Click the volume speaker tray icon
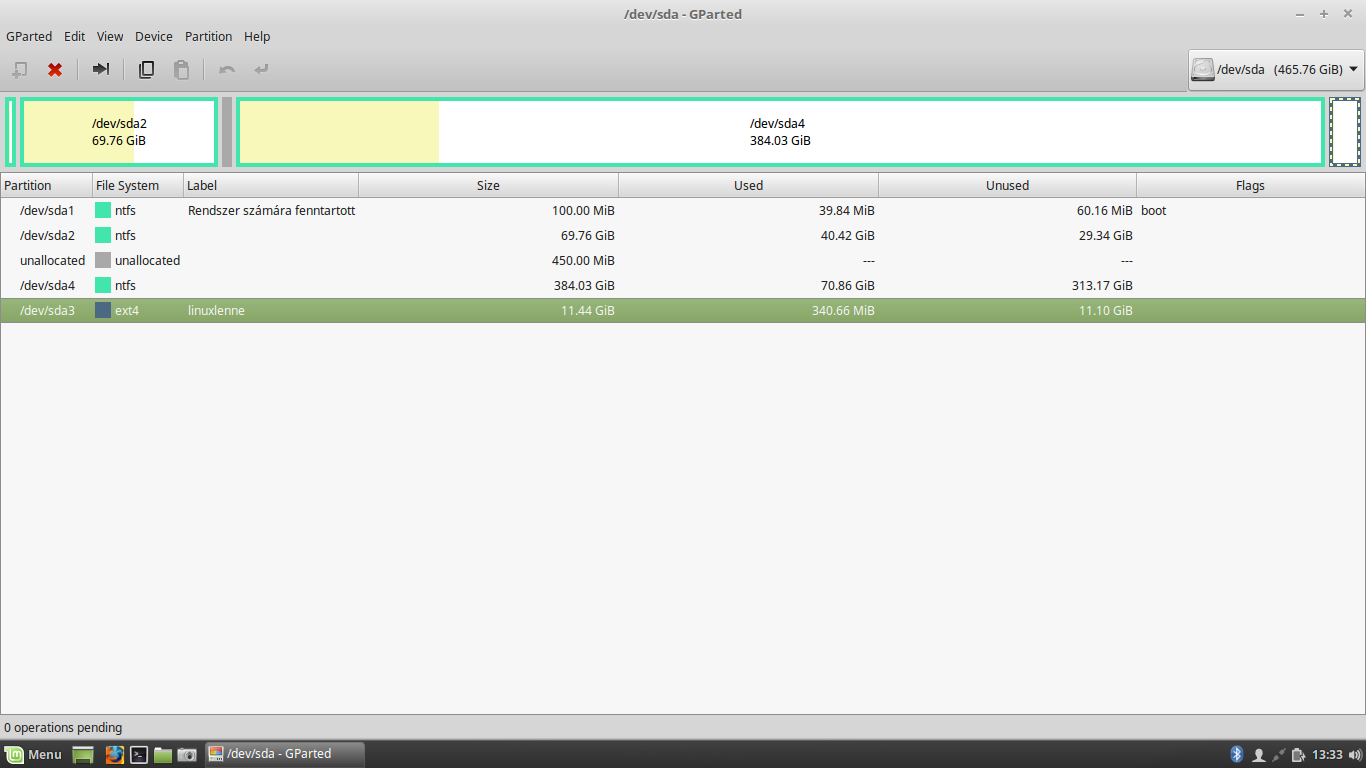 (1354, 755)
